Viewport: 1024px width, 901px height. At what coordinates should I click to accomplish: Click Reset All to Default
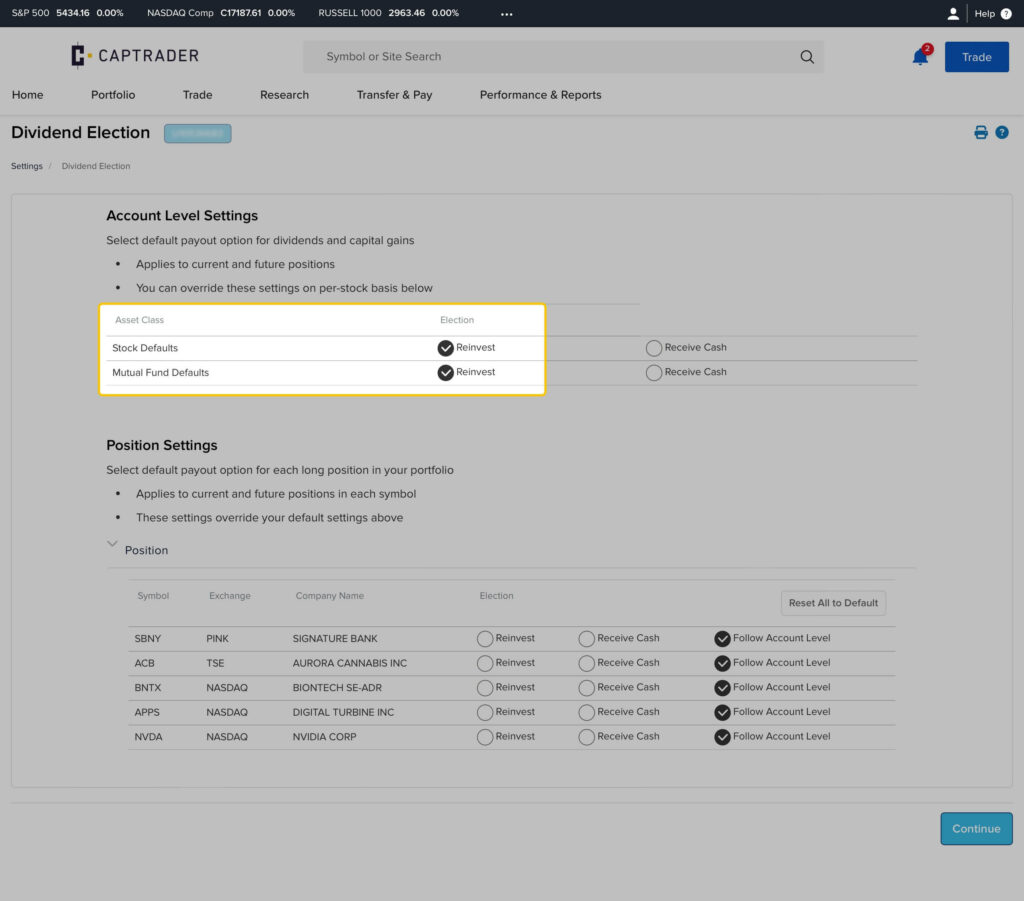point(833,603)
